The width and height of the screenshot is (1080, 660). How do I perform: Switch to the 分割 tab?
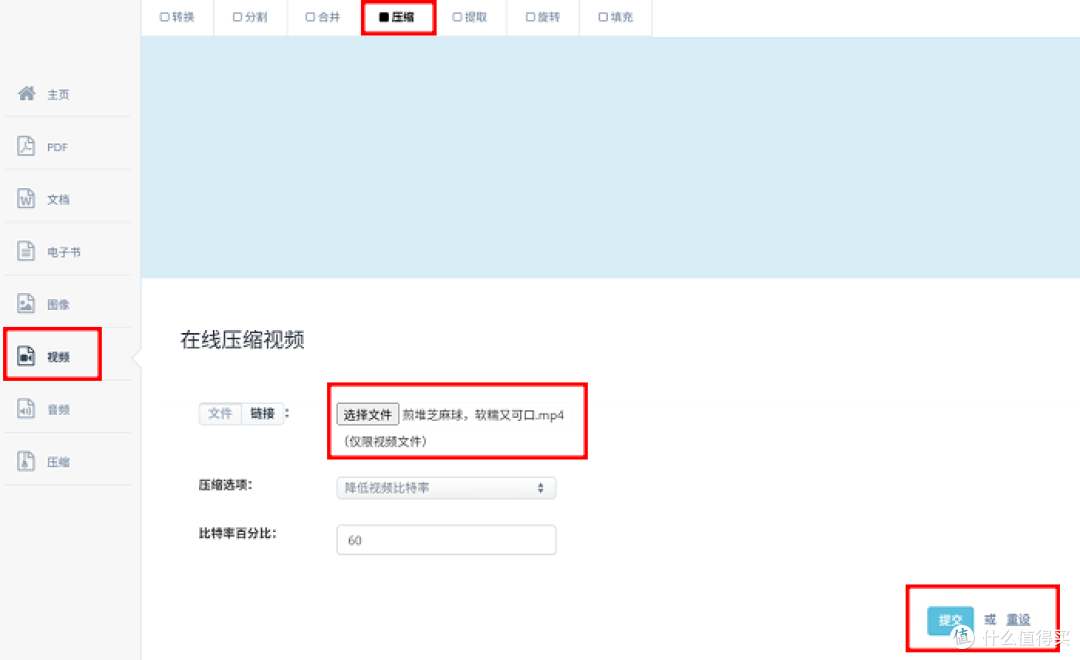tap(250, 17)
